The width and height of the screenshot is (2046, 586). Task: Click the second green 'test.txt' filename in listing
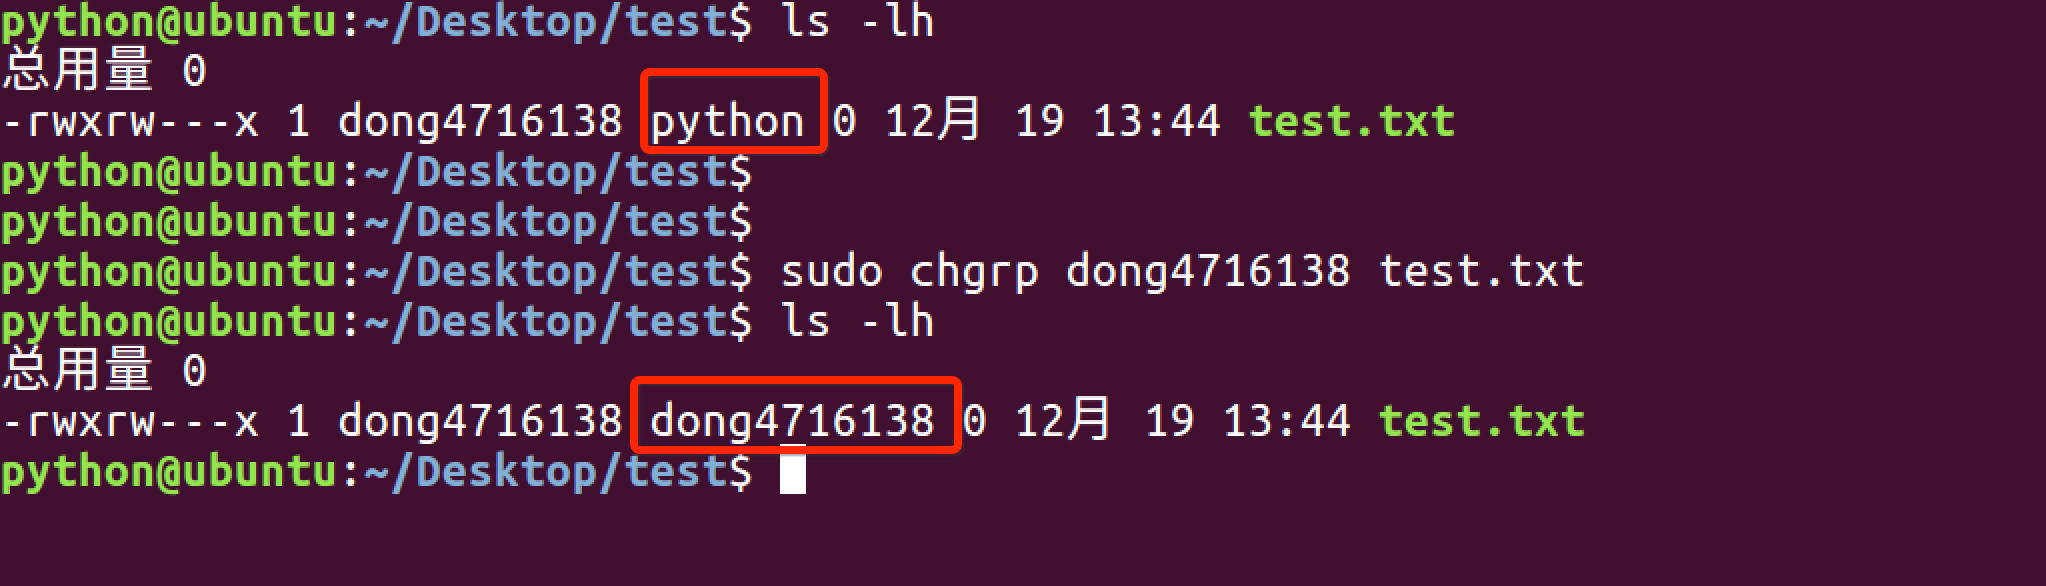(1481, 421)
